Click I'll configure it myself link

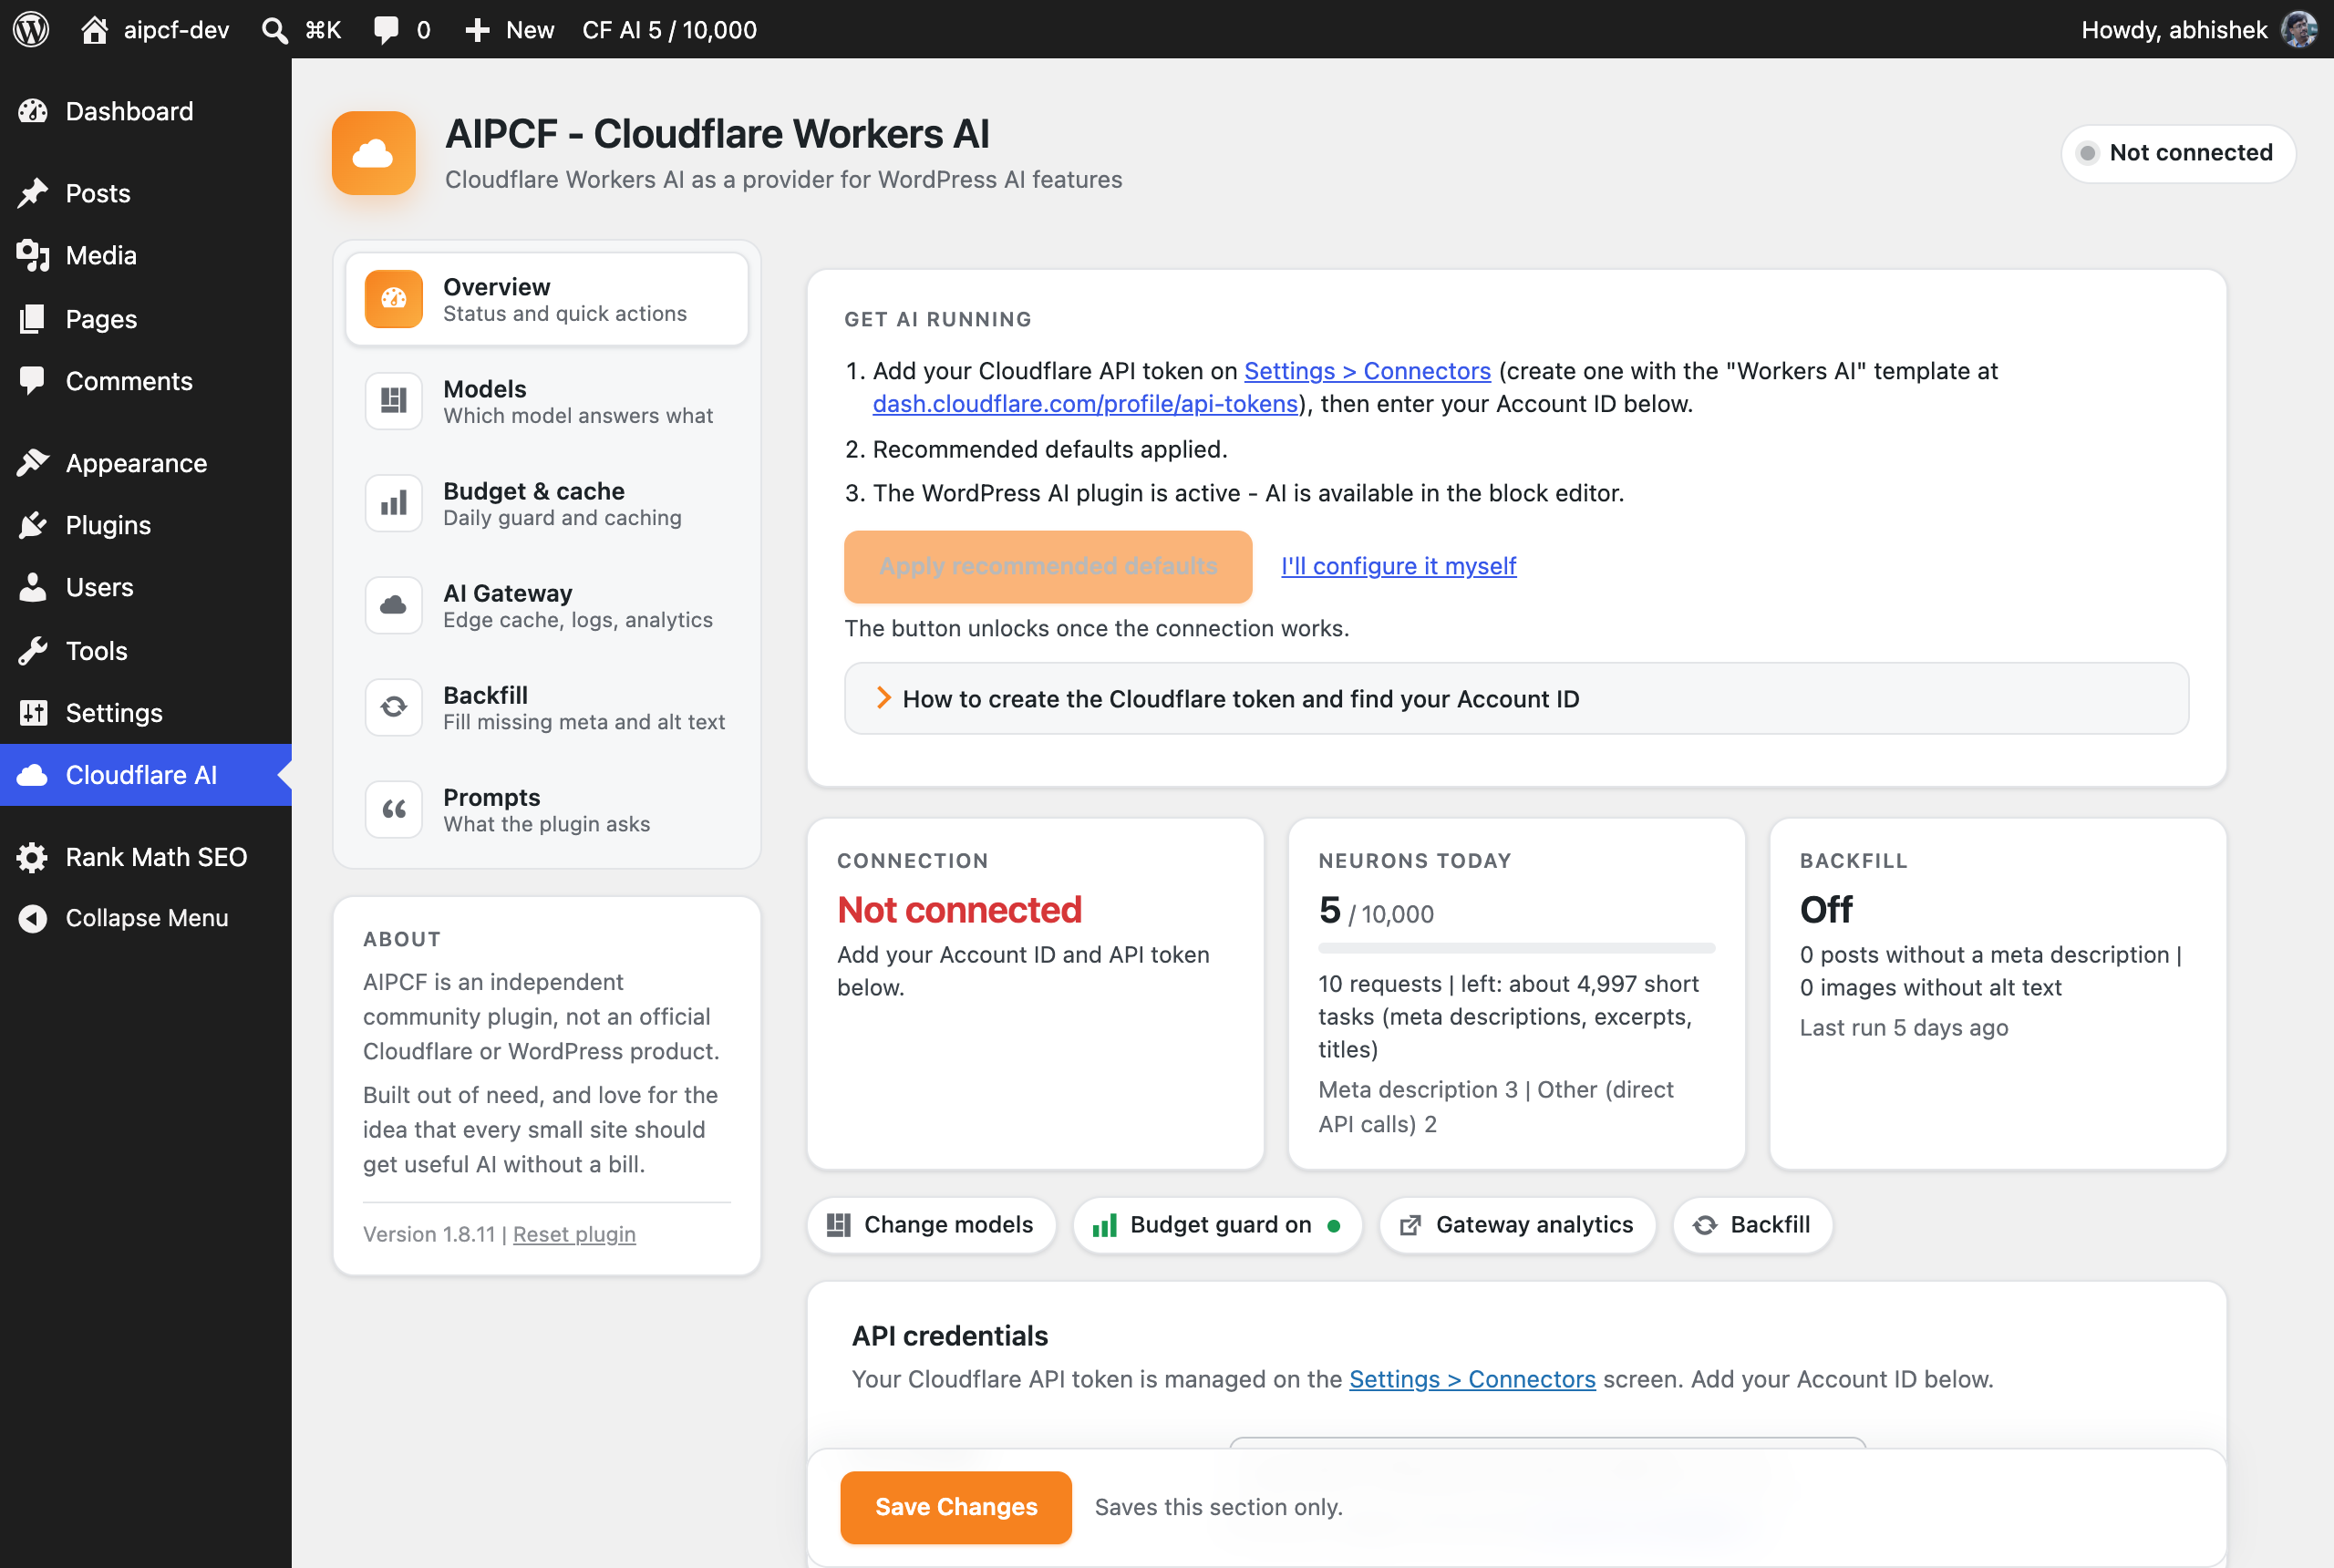click(x=1398, y=566)
